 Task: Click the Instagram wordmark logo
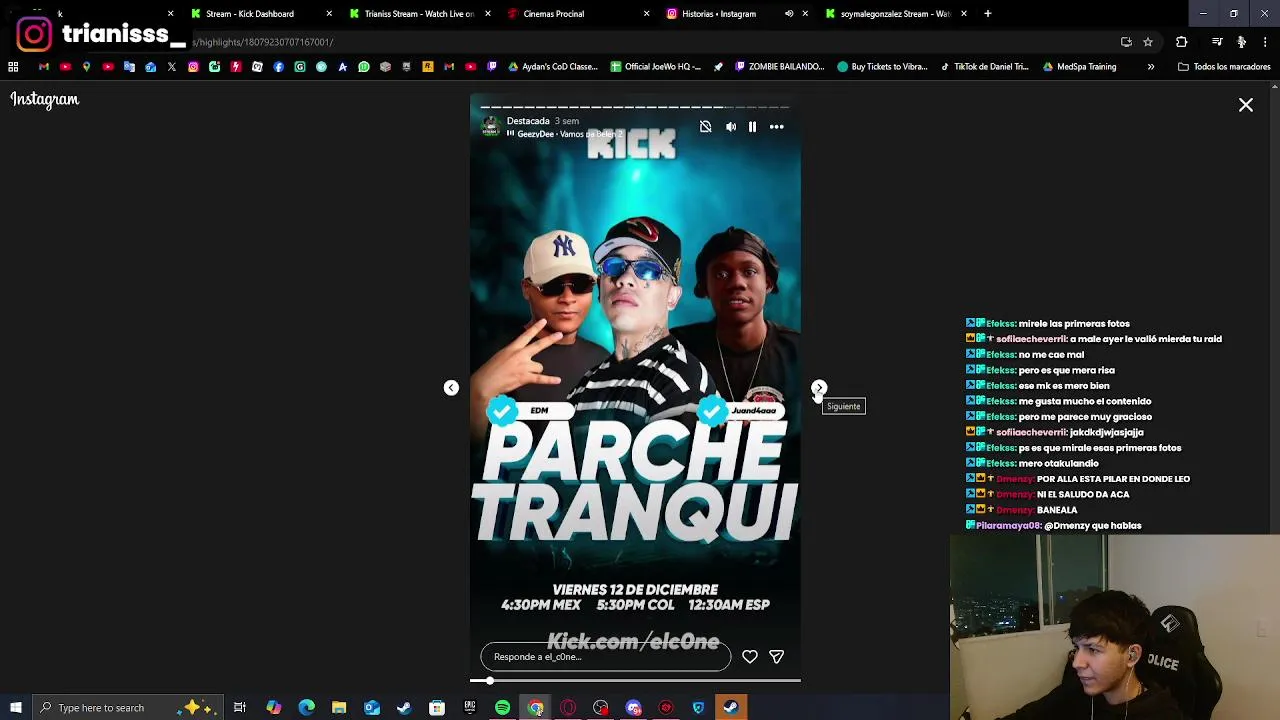45,99
